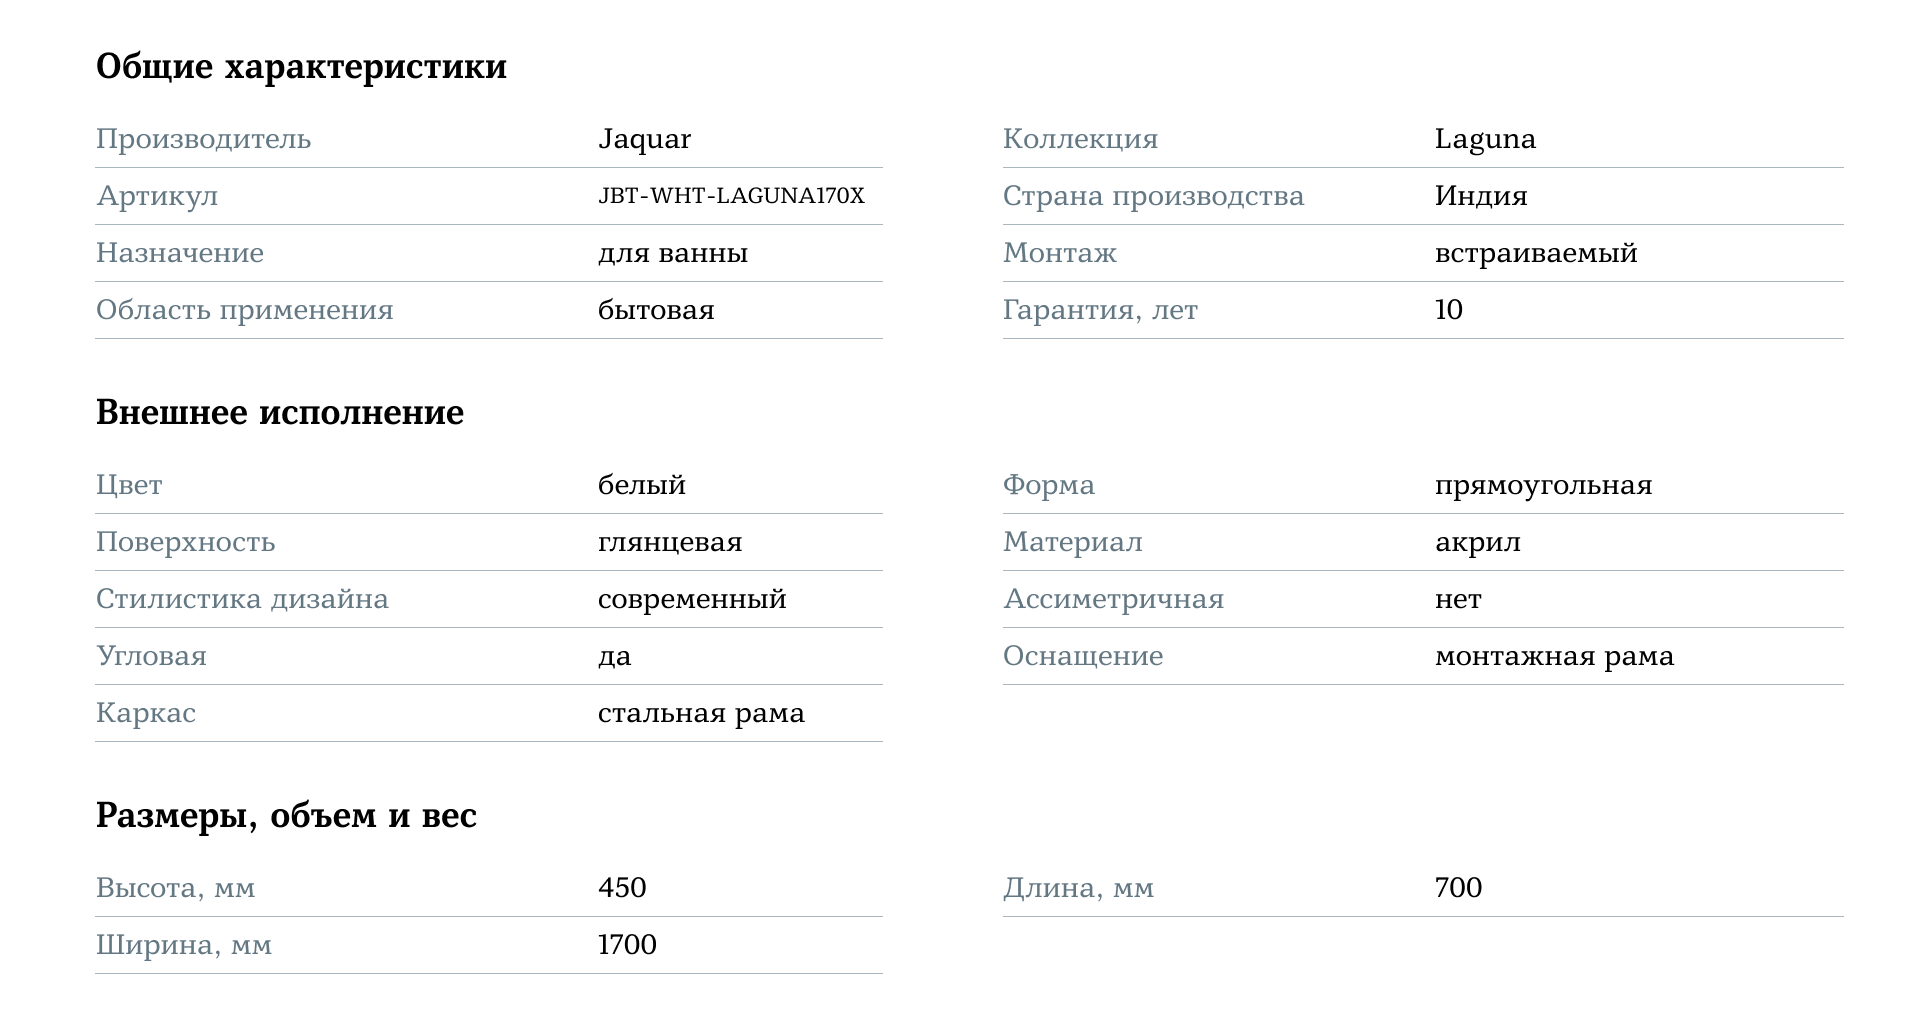Click the Монтаж value встраиваемый
1920x1033 pixels.
(1536, 253)
